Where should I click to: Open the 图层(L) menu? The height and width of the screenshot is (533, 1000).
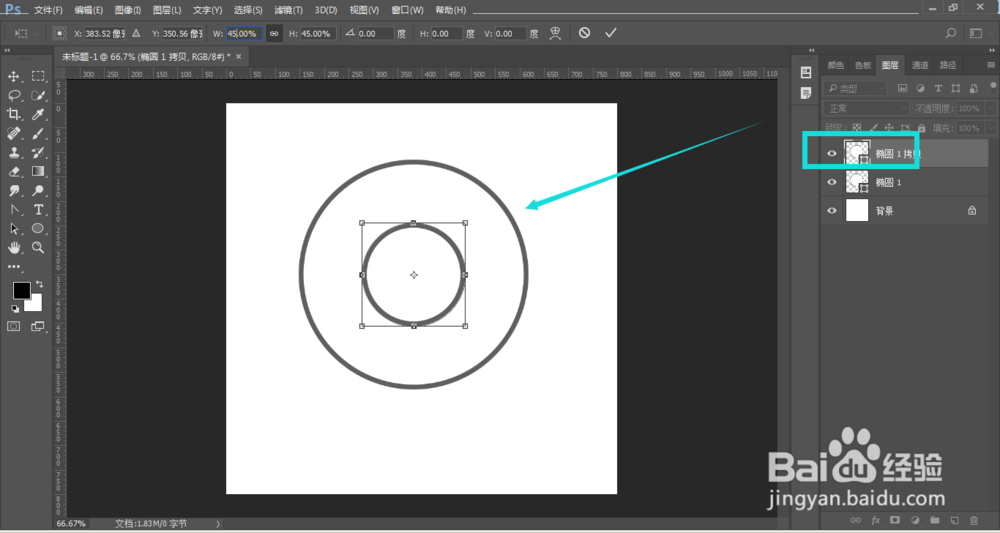click(167, 10)
